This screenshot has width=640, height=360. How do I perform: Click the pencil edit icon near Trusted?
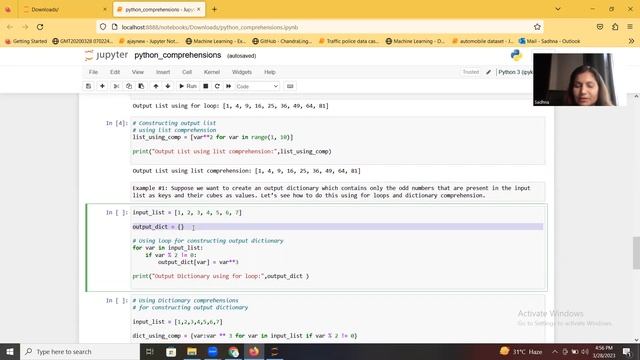[489, 72]
